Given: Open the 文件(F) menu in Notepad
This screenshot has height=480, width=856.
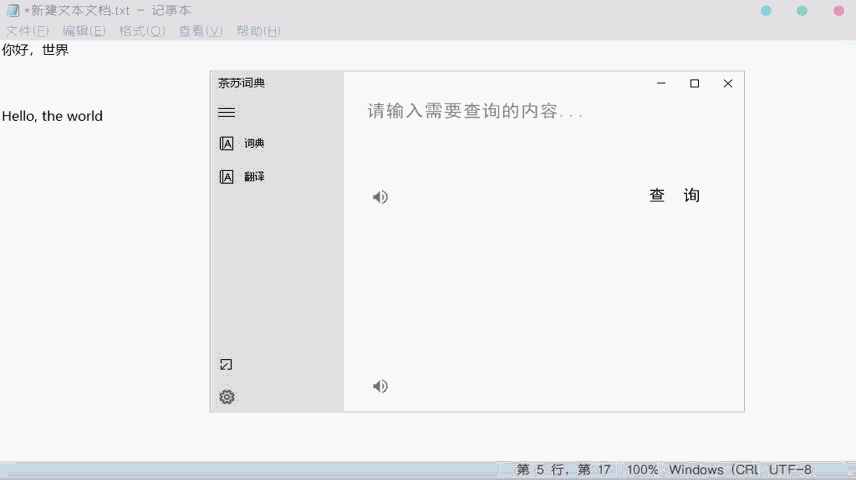Looking at the screenshot, I should coord(27,31).
